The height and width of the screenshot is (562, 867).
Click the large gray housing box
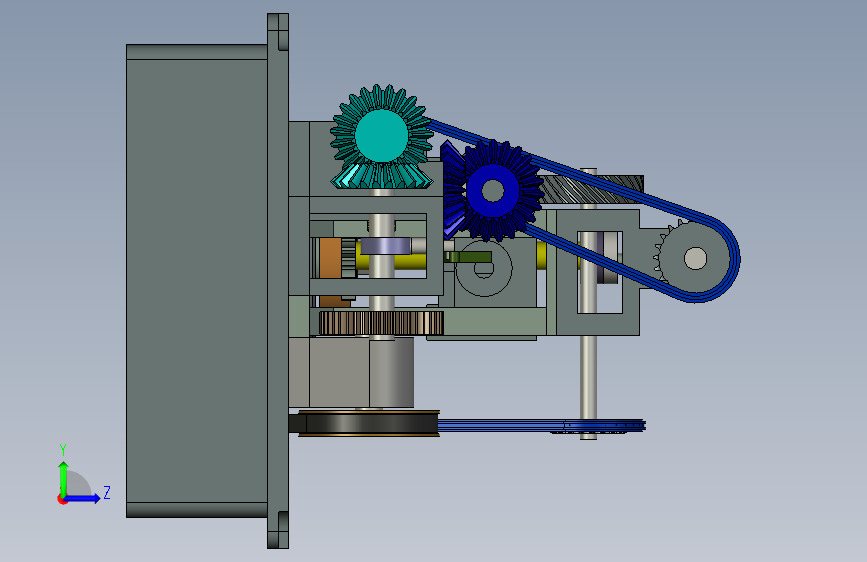197,281
